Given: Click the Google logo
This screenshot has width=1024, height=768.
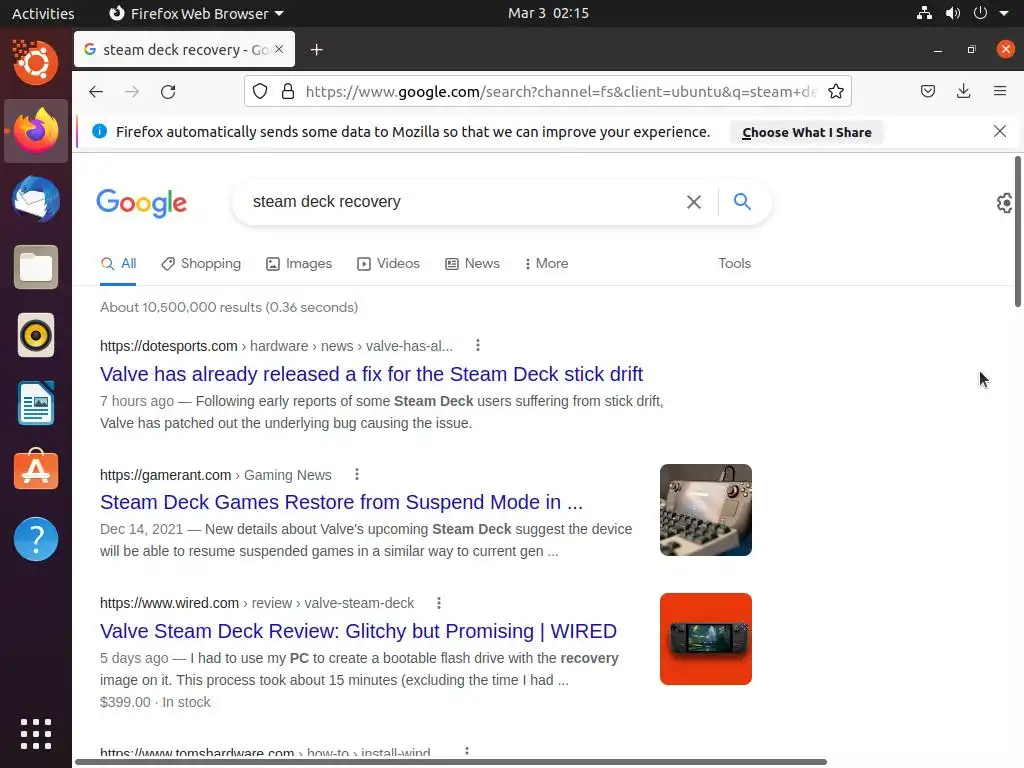Looking at the screenshot, I should coord(142,203).
